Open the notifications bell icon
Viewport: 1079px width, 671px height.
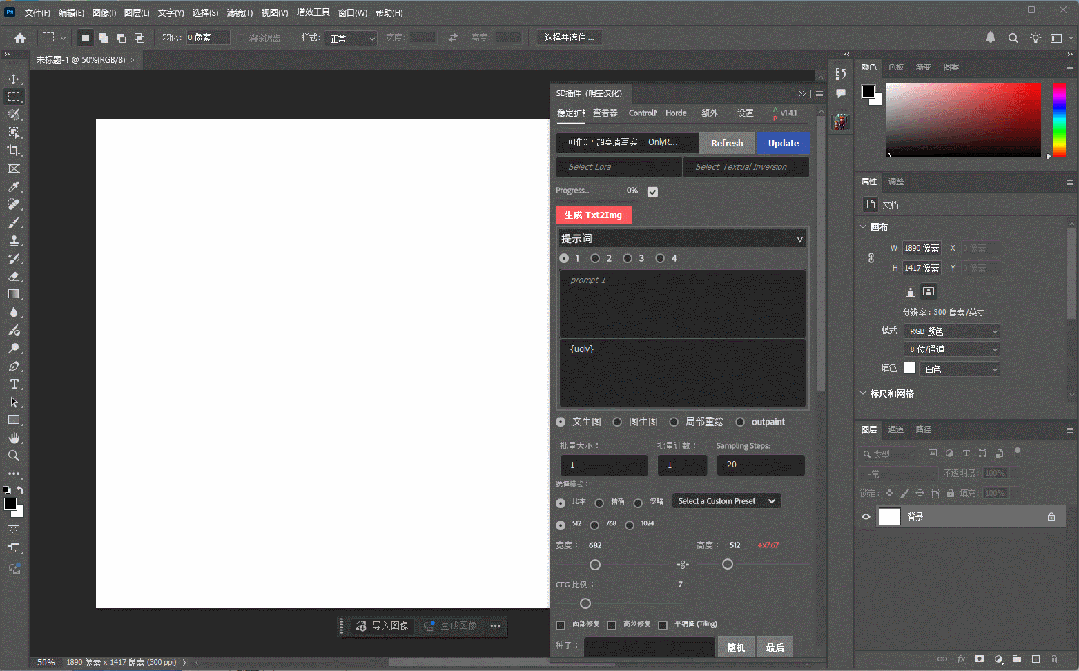[x=990, y=37]
